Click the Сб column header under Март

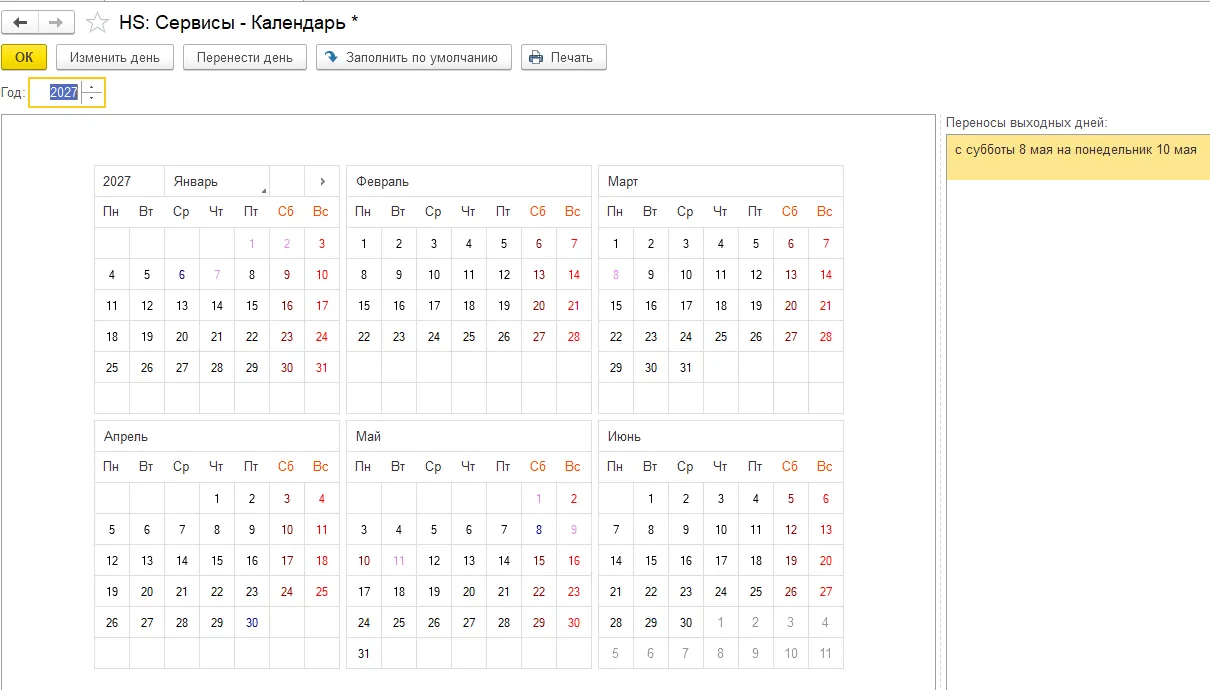point(791,211)
